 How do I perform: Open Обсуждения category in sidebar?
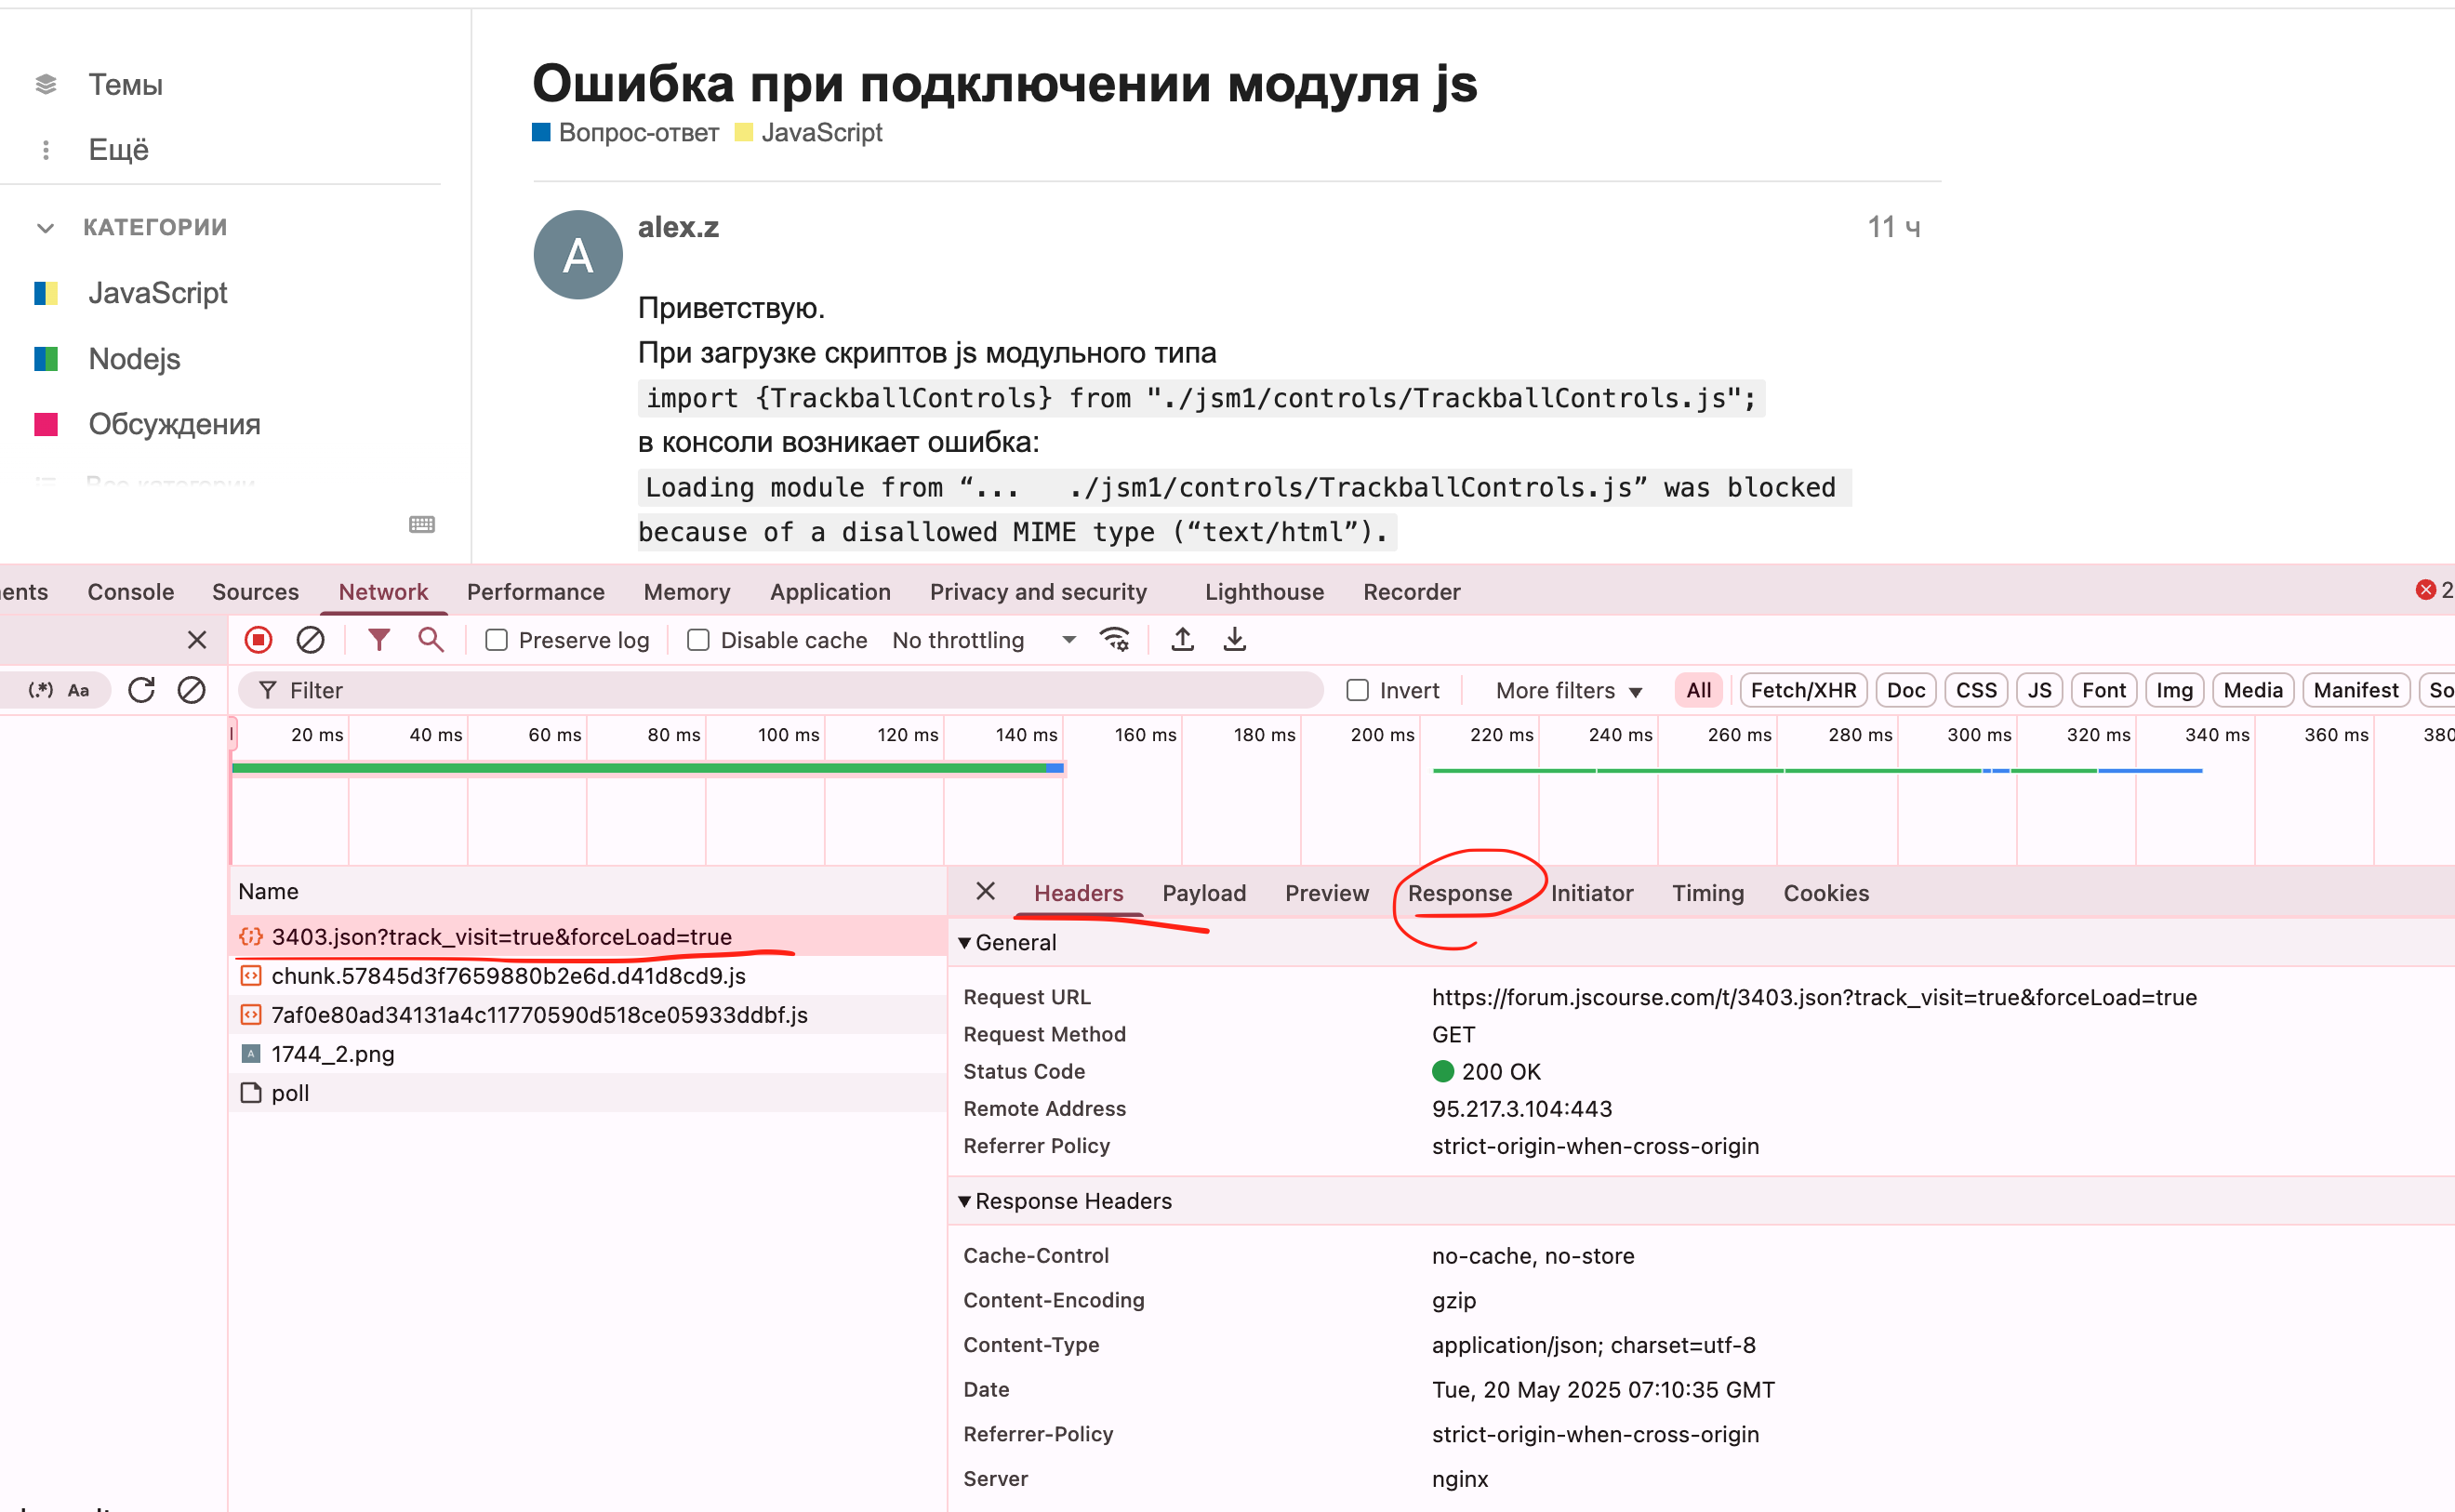point(147,424)
